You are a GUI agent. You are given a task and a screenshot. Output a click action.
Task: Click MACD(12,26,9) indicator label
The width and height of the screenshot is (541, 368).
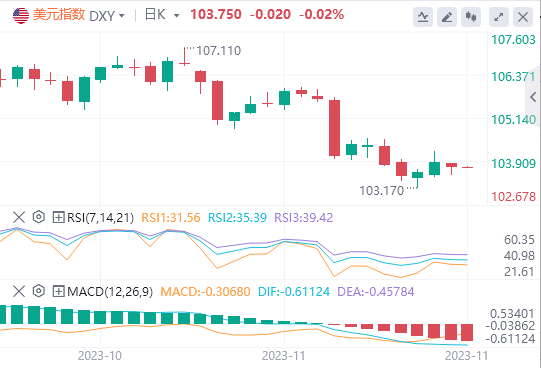[110, 292]
